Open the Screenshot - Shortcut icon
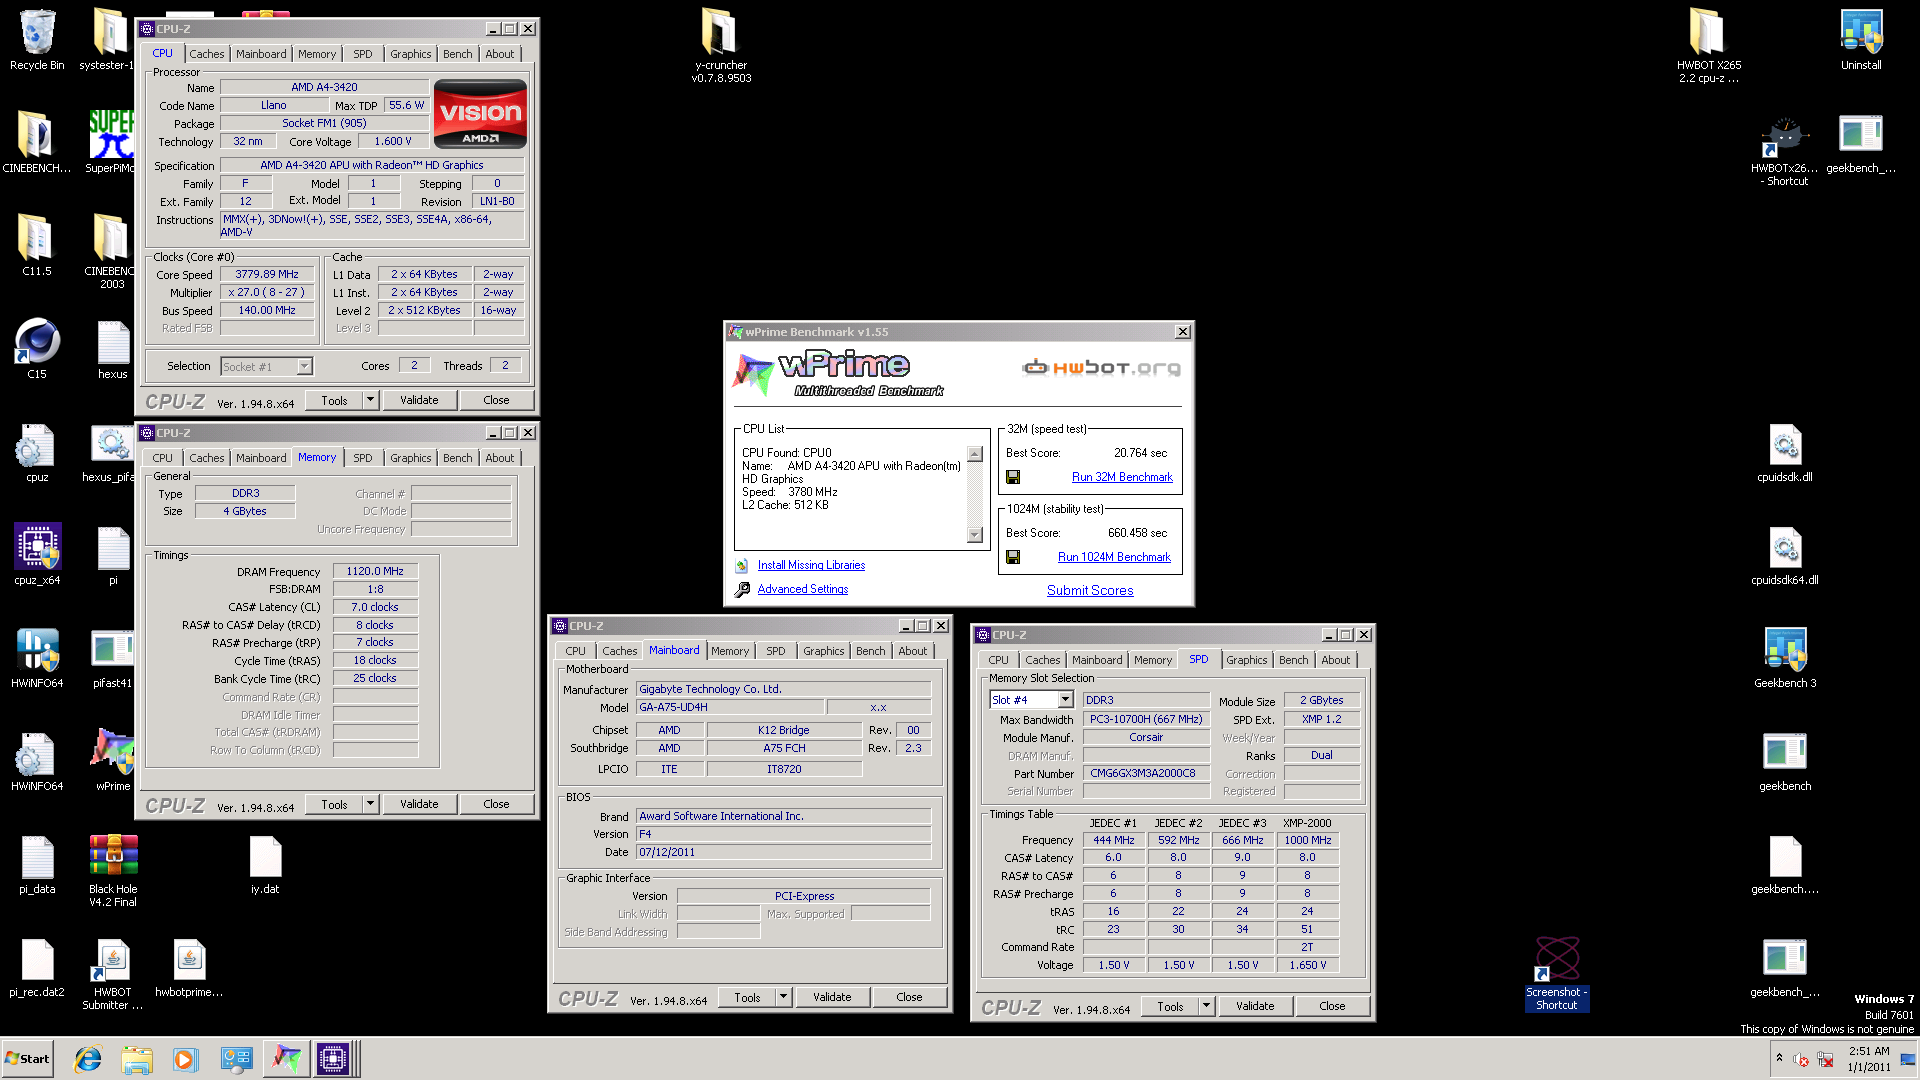The height and width of the screenshot is (1080, 1920). (1557, 974)
